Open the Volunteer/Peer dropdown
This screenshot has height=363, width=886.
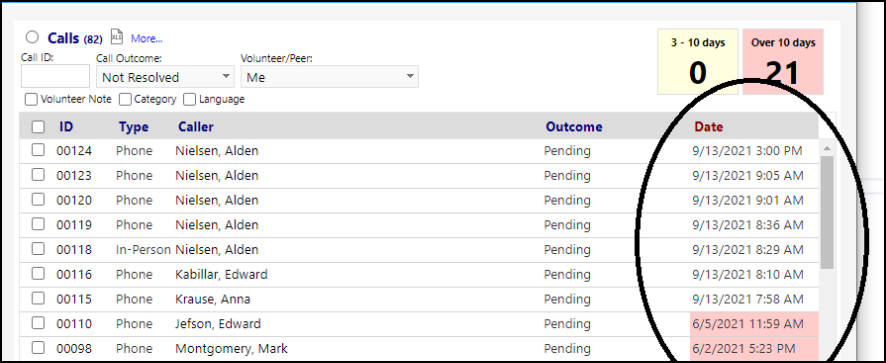tap(329, 76)
